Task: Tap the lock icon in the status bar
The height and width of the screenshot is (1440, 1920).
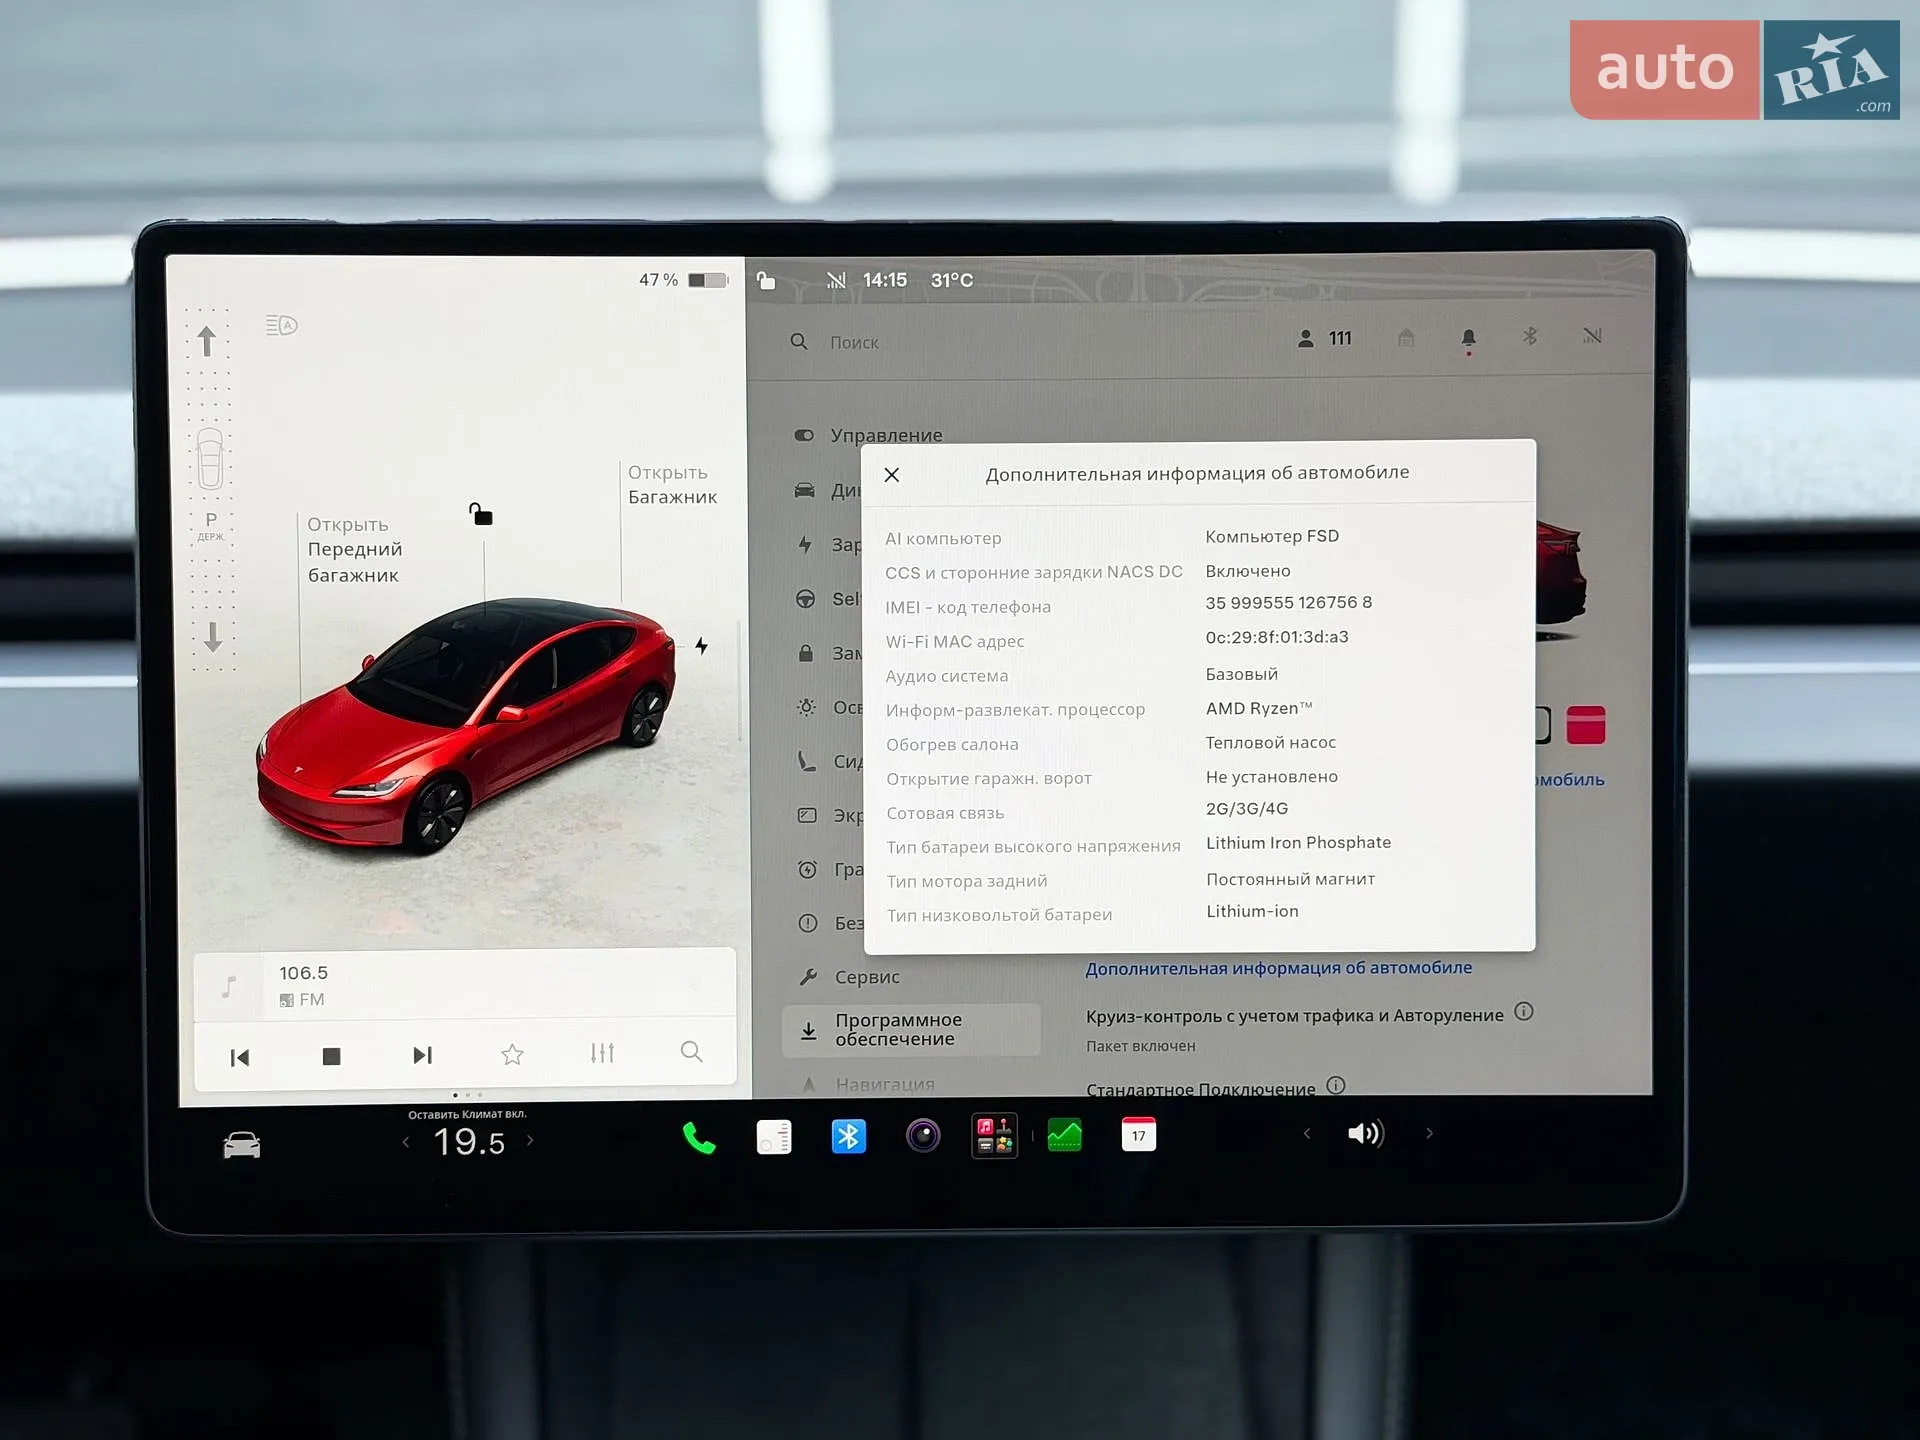Action: [766, 280]
